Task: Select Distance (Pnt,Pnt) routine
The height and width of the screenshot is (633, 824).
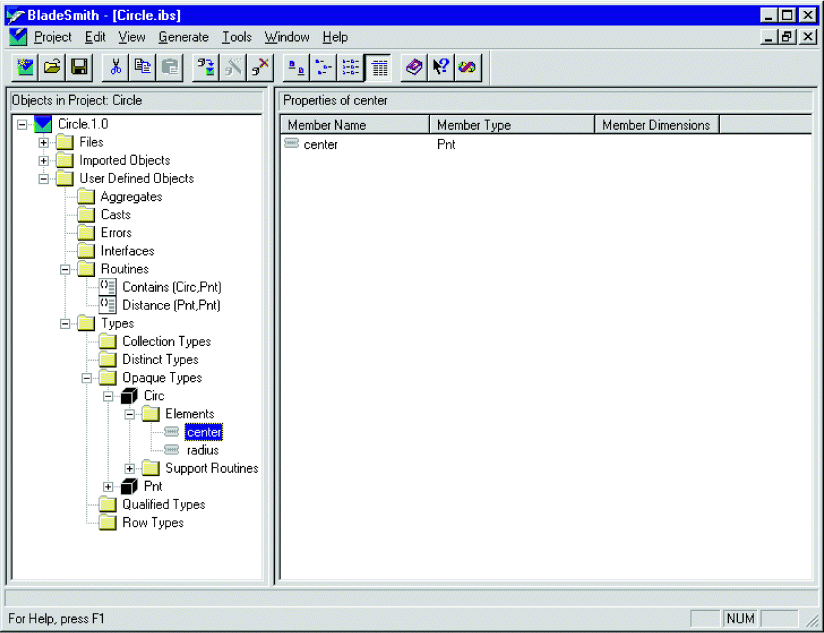Action: coord(171,305)
